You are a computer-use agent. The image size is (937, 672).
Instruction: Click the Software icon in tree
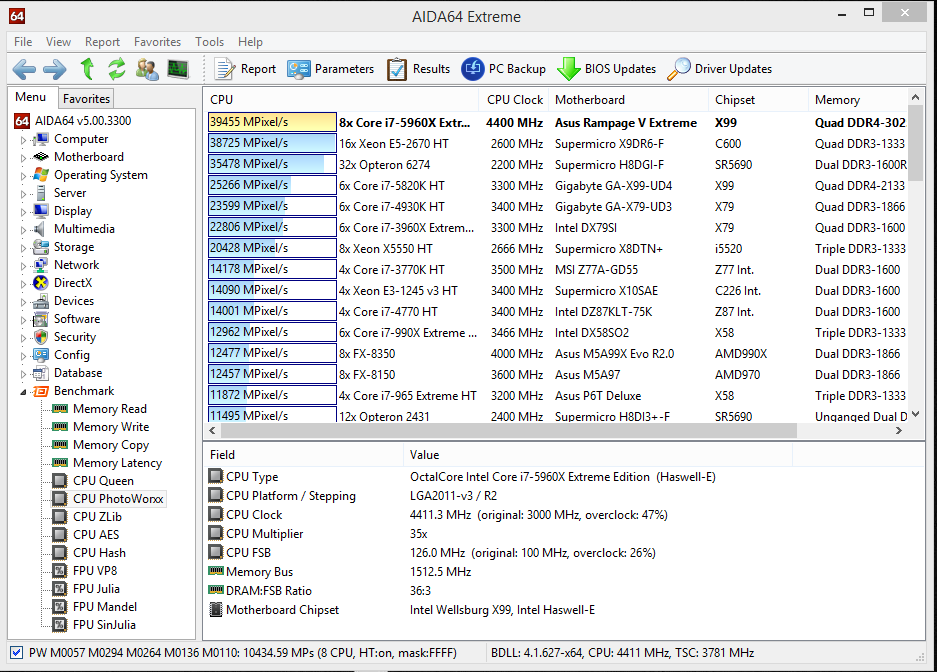coord(41,319)
